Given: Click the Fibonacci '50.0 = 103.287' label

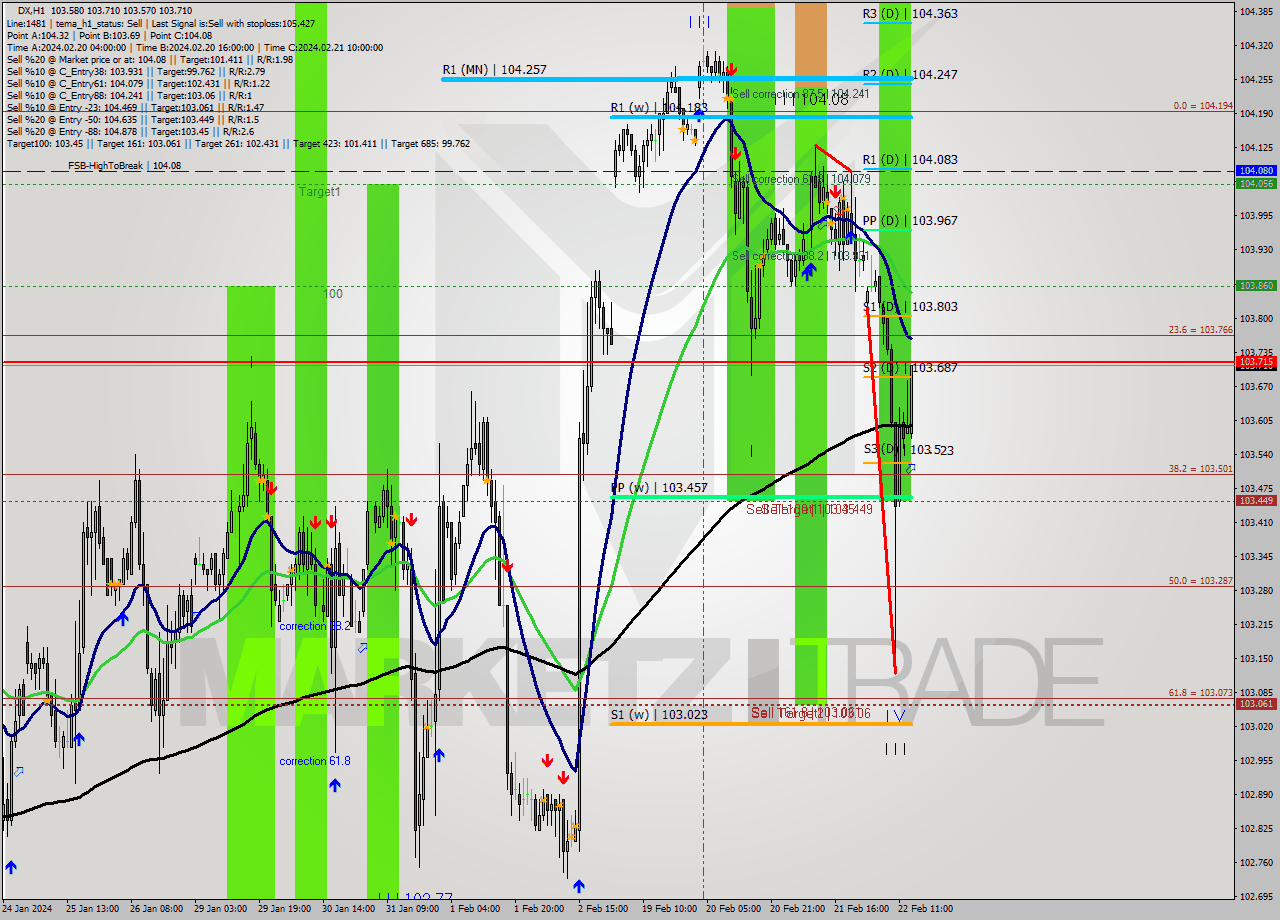Looking at the screenshot, I should click(1201, 580).
